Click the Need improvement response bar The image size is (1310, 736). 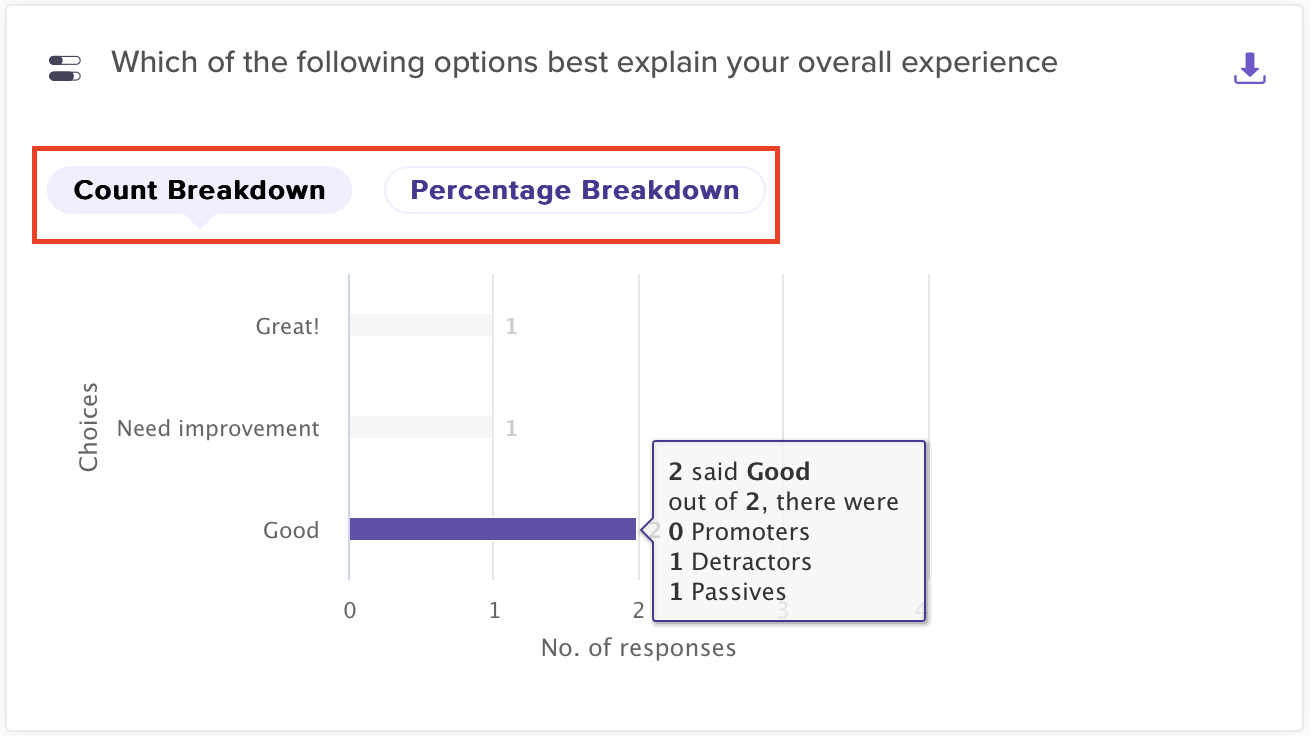click(x=420, y=428)
